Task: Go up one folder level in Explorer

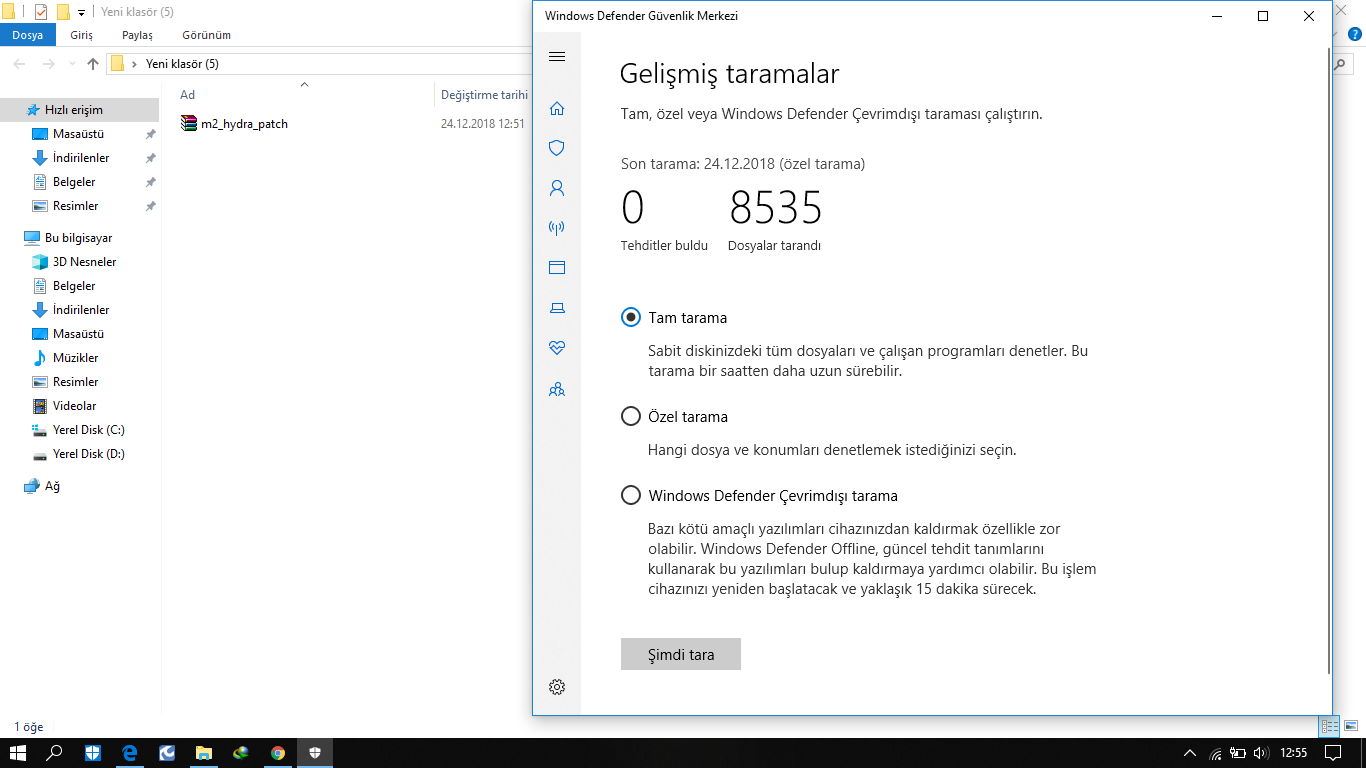Action: coord(93,64)
